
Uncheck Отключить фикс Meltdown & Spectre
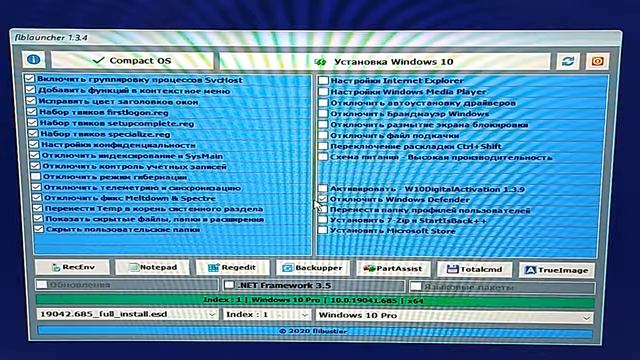tap(37, 198)
